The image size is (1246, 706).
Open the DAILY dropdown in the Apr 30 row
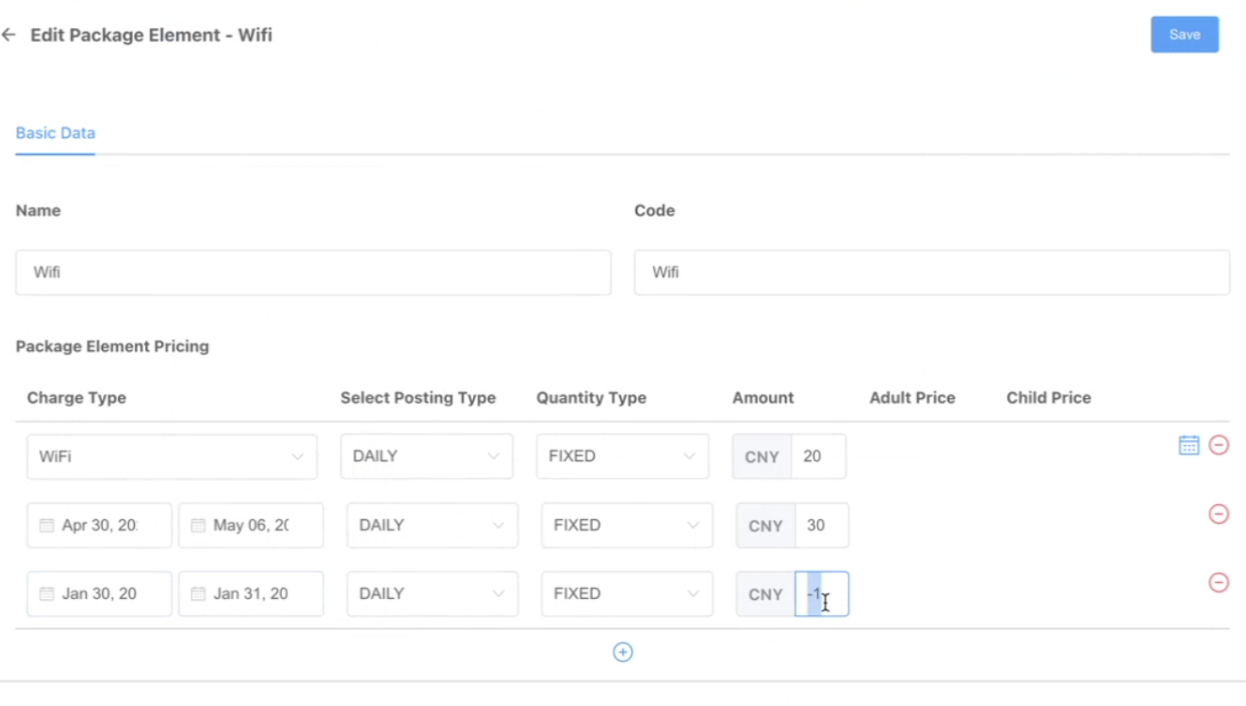[432, 525]
